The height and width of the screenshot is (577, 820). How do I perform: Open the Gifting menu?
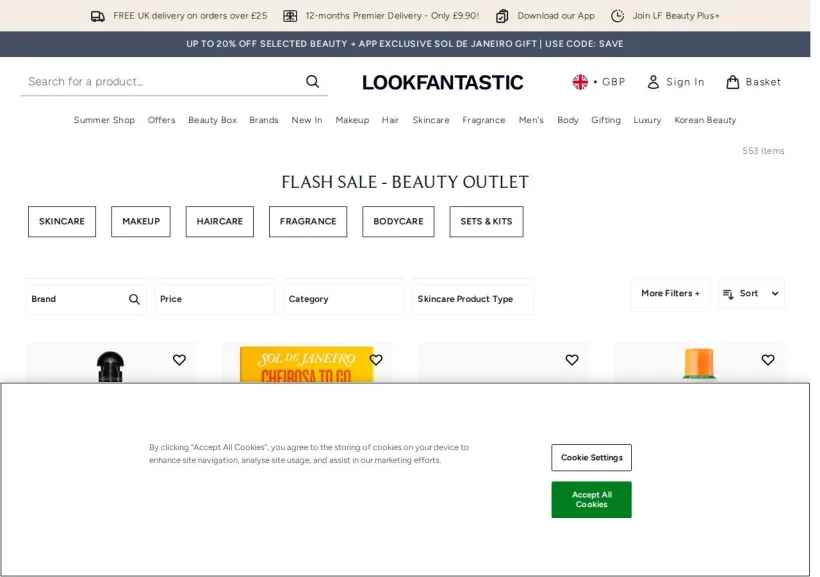[x=606, y=120]
